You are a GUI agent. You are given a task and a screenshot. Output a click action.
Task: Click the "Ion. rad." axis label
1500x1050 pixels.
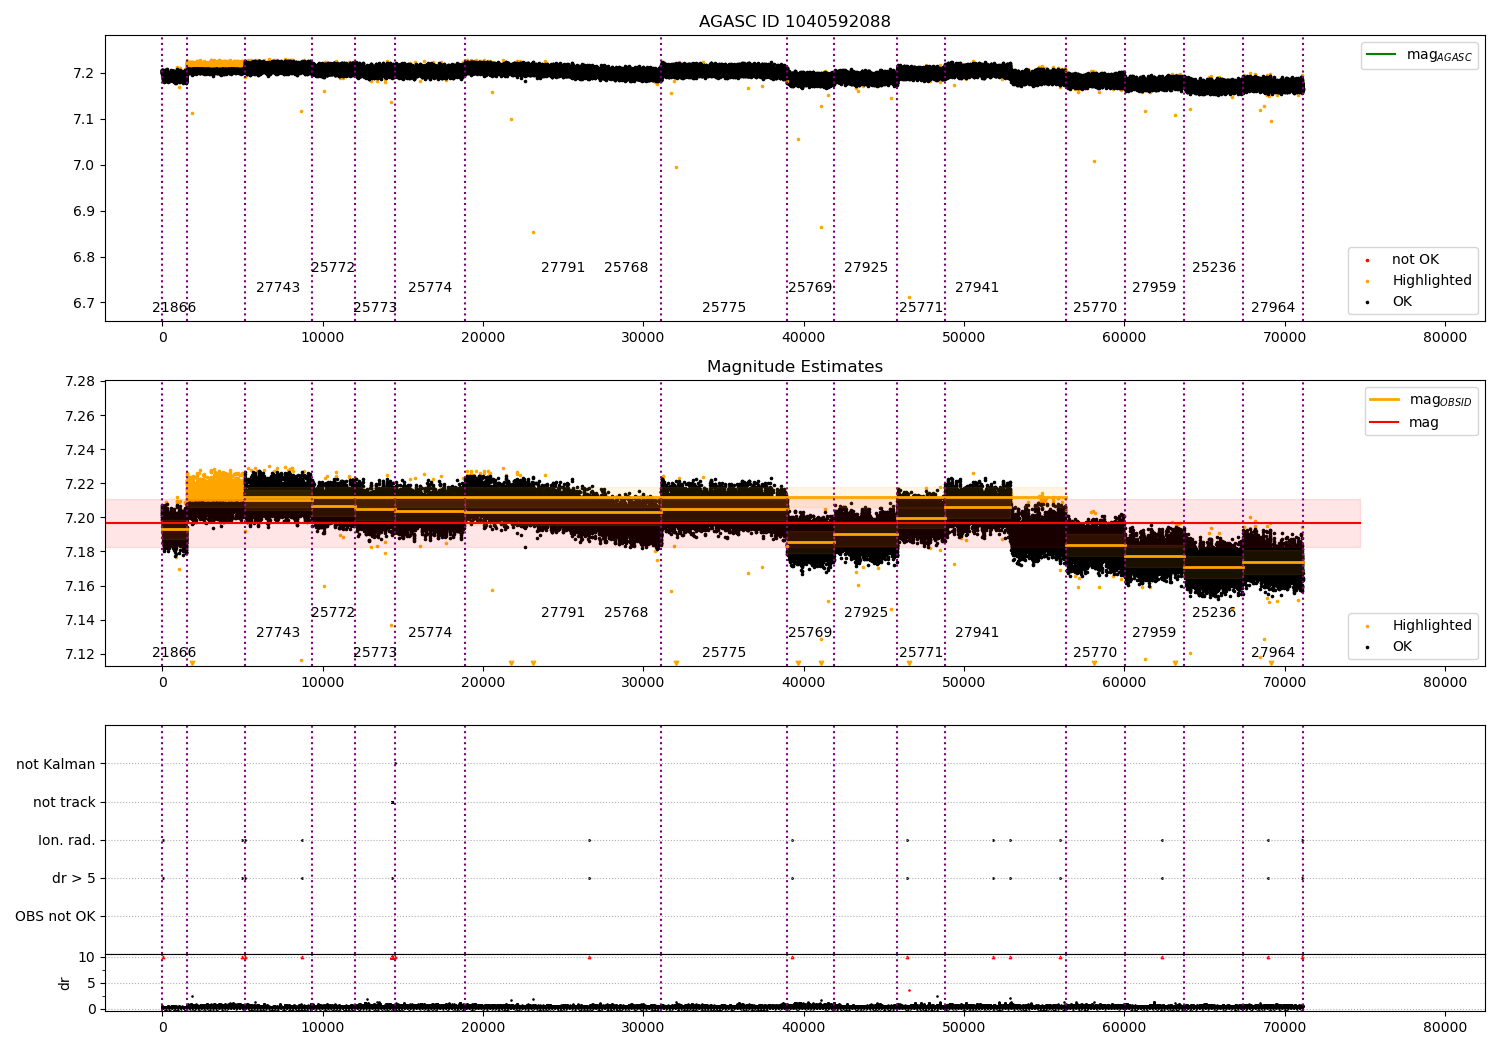tap(67, 841)
